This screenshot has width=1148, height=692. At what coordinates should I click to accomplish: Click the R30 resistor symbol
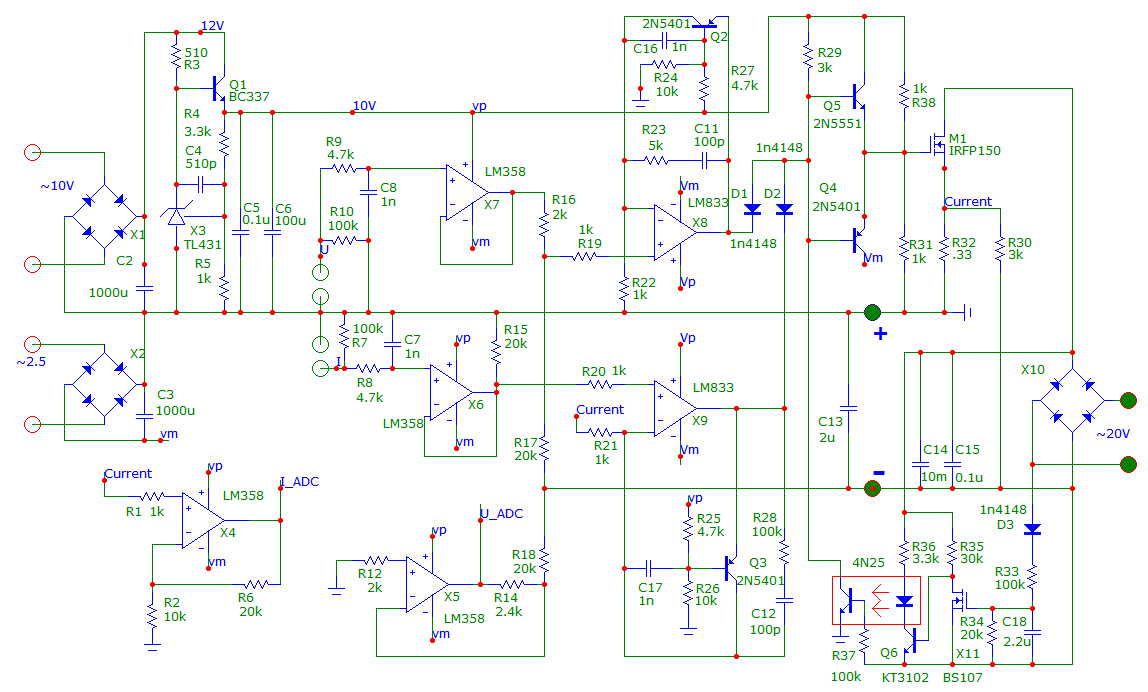tap(1000, 249)
